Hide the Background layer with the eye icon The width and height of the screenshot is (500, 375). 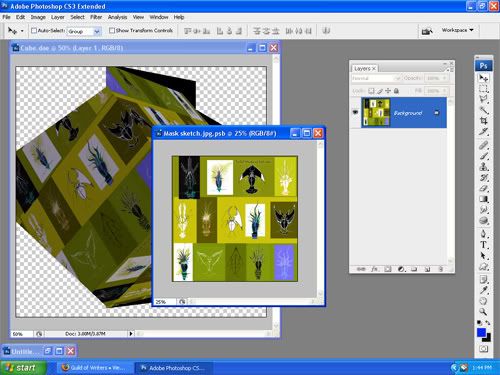click(x=355, y=112)
